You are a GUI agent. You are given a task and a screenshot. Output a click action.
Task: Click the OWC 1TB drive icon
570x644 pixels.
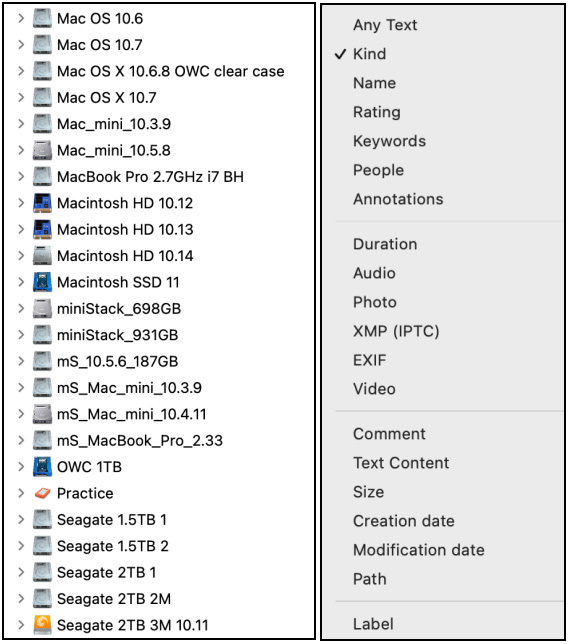pyautogui.click(x=42, y=467)
